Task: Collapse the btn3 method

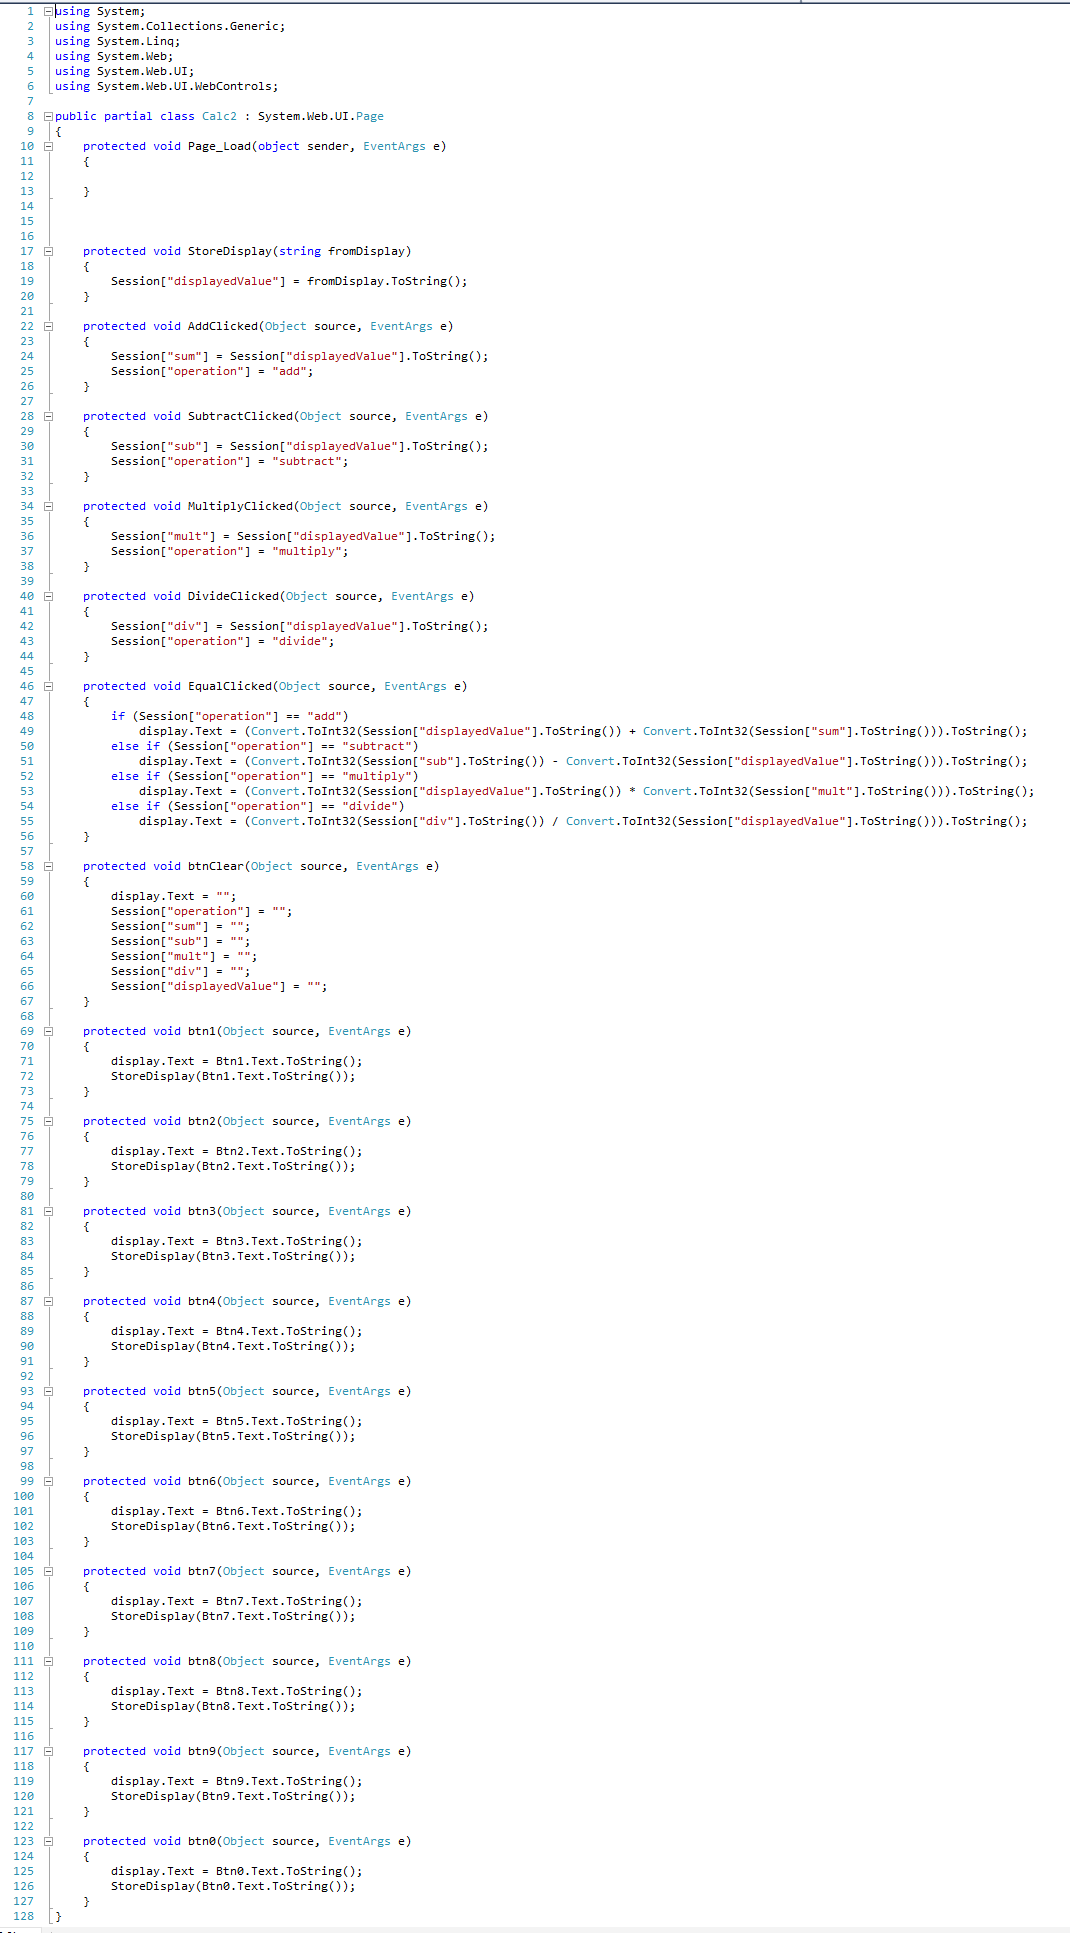Action: coord(48,1211)
